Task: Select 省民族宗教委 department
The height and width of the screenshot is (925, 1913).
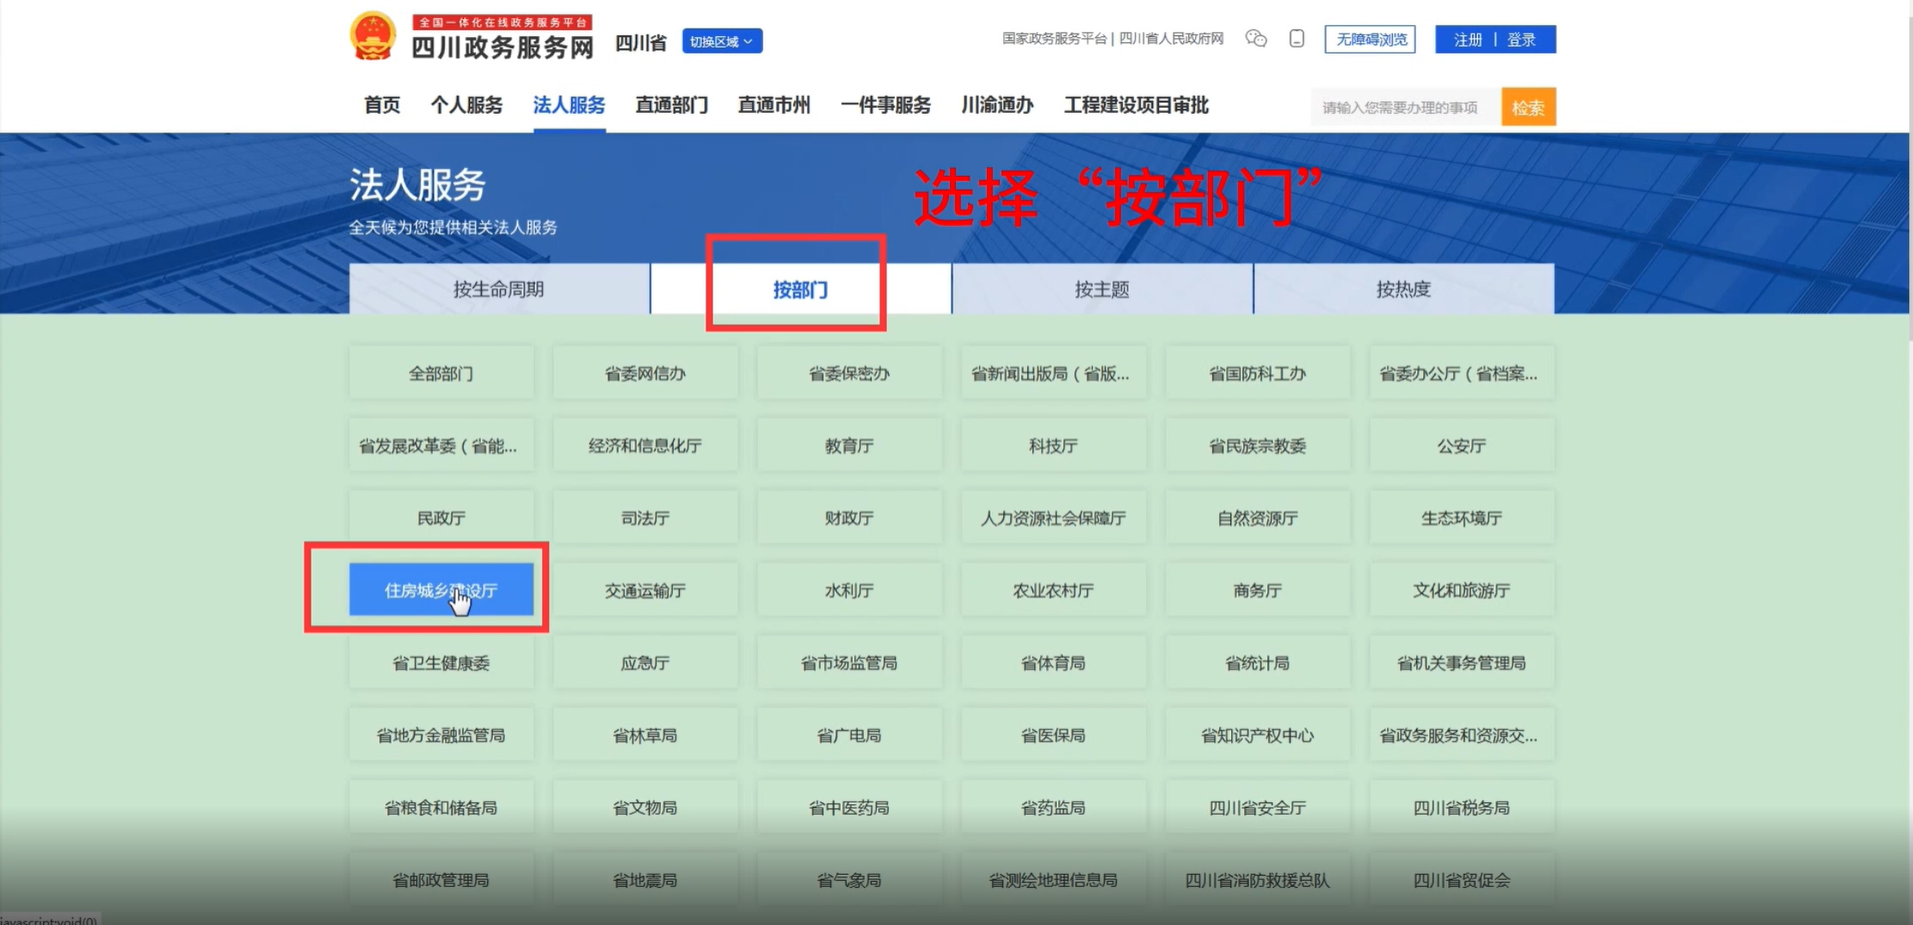Action: (x=1257, y=445)
